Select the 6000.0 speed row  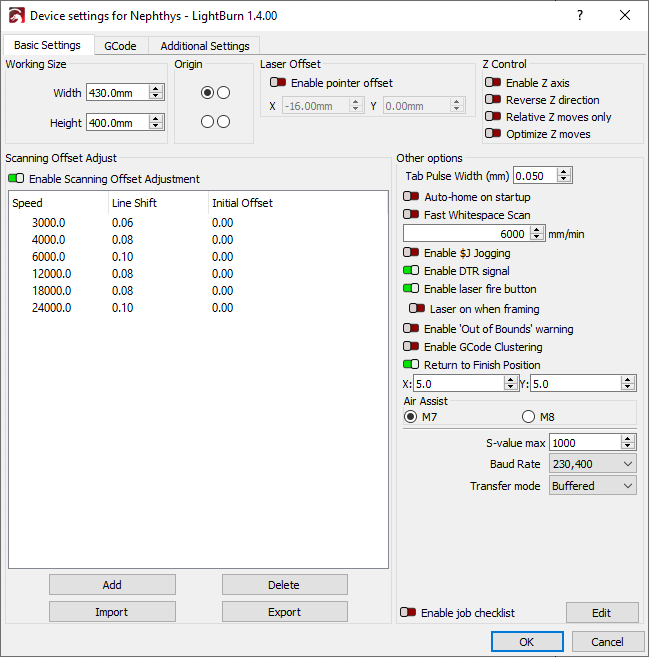(198, 256)
